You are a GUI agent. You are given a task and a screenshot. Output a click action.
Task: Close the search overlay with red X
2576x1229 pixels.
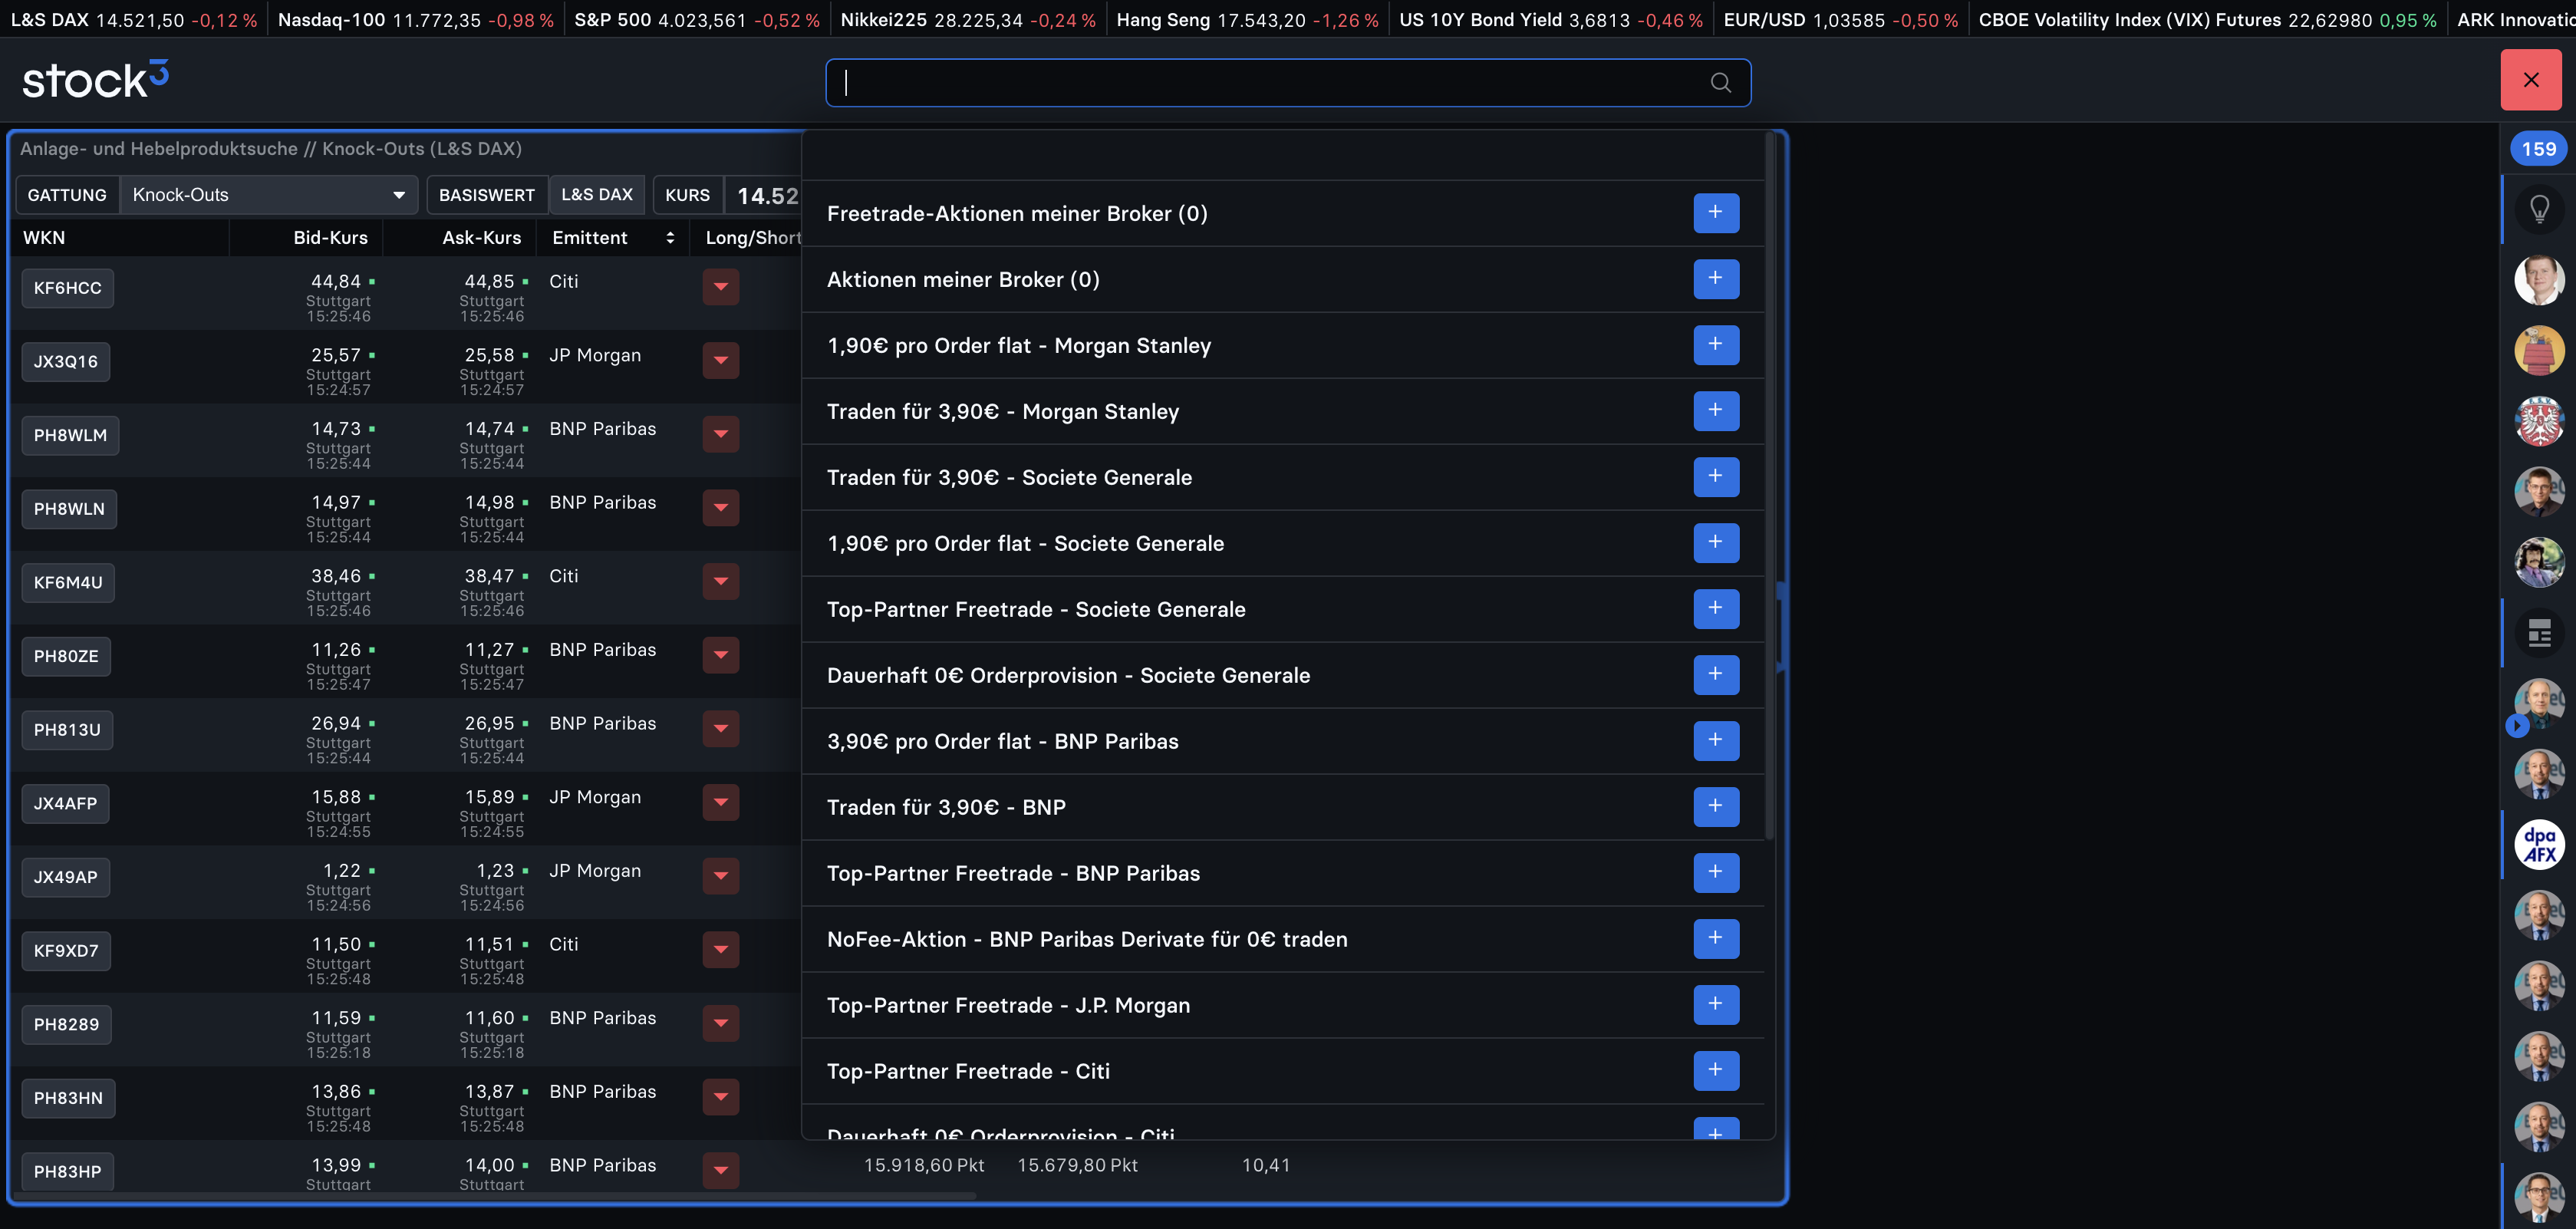coord(2530,80)
